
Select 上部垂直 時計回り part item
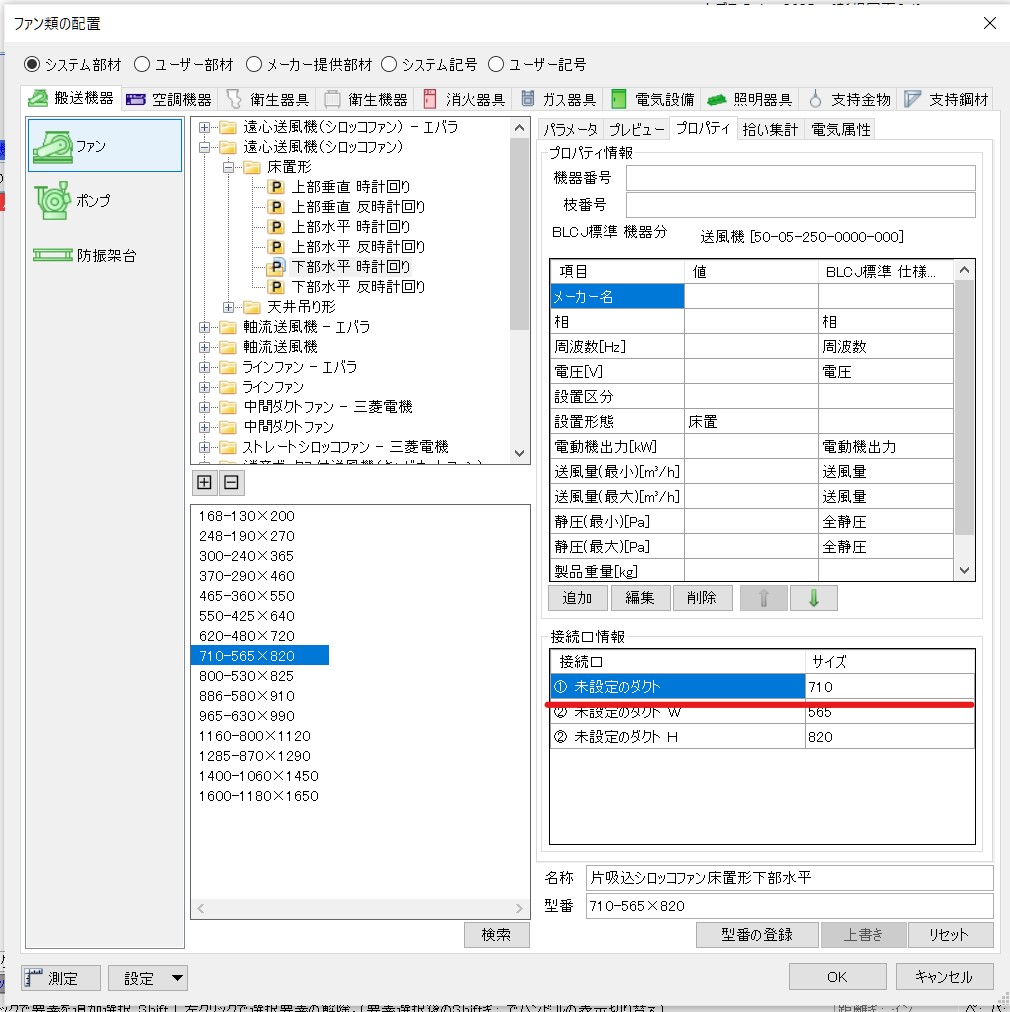point(350,187)
